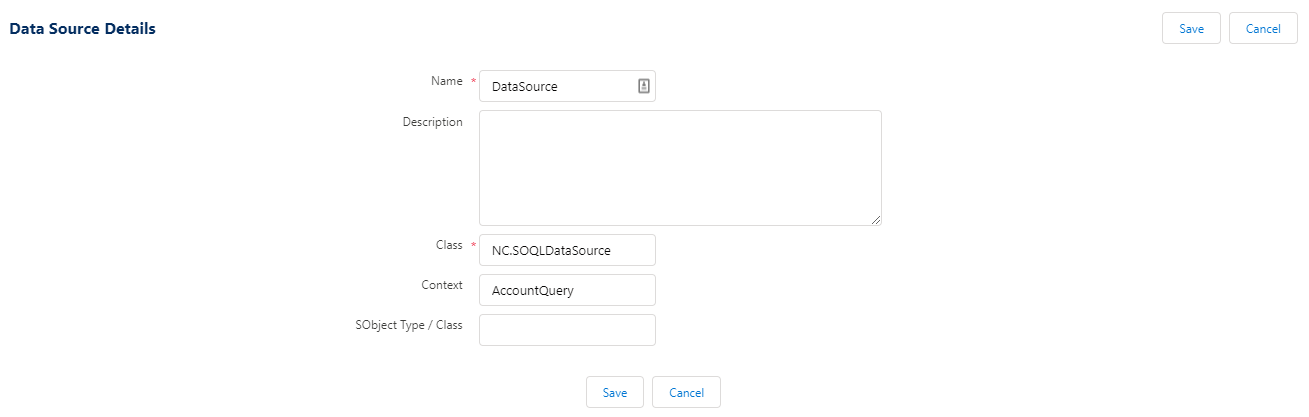
Task: Click the Name field label
Action: (446, 81)
